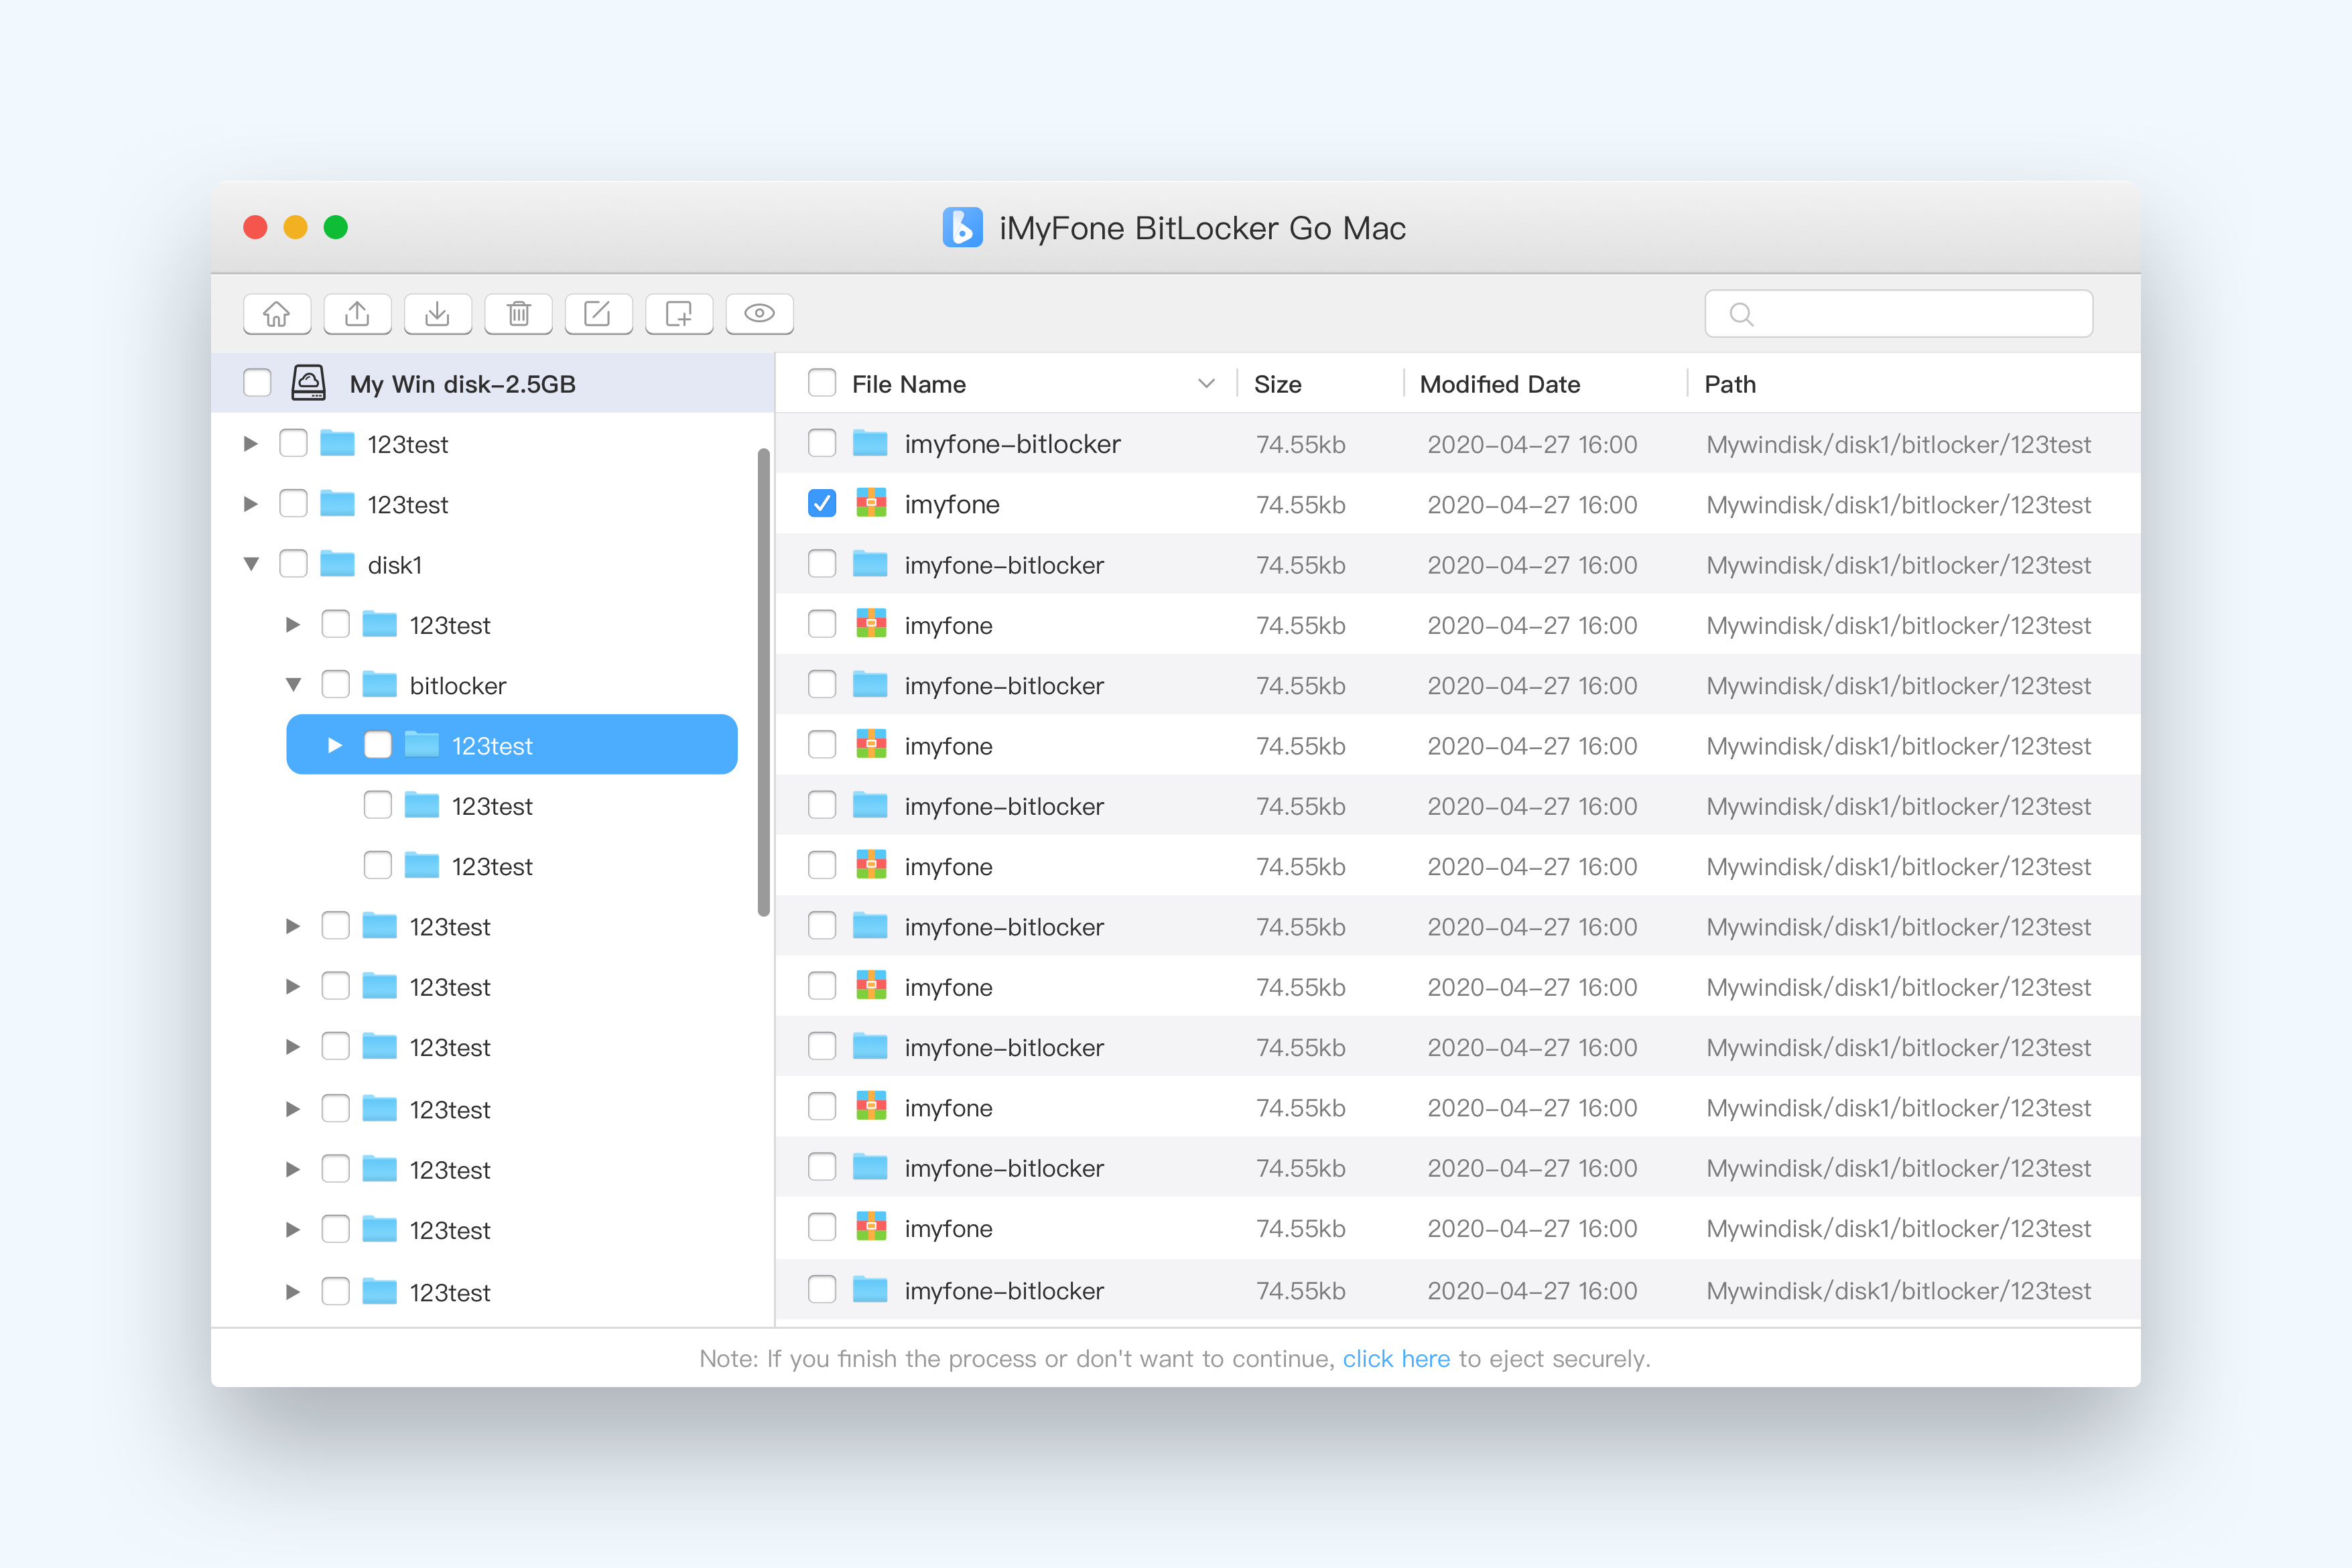Sort by the Modified Date column header
This screenshot has height=1568, width=2352.
(1499, 384)
